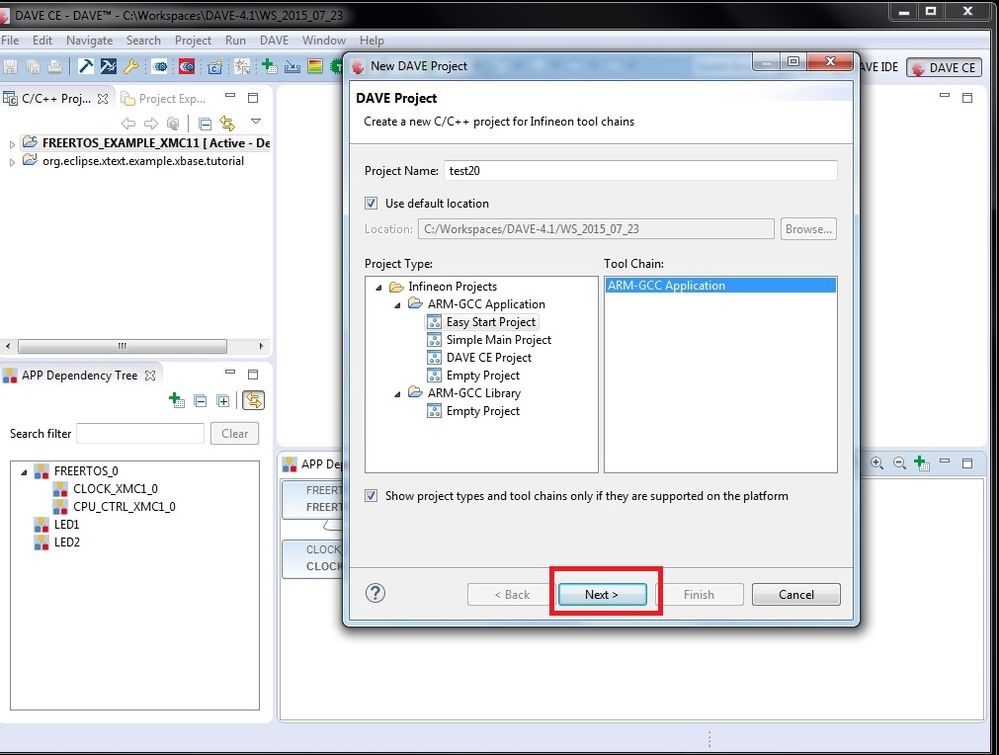Toggle highlighted link arrows in APP Dependency Tree panel
Viewport: 999px width, 755px height.
[x=254, y=400]
